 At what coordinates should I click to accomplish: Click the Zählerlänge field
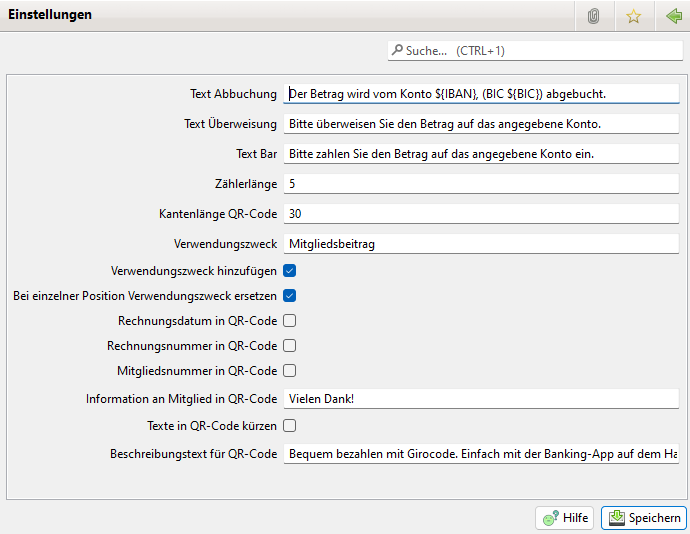[x=480, y=184]
